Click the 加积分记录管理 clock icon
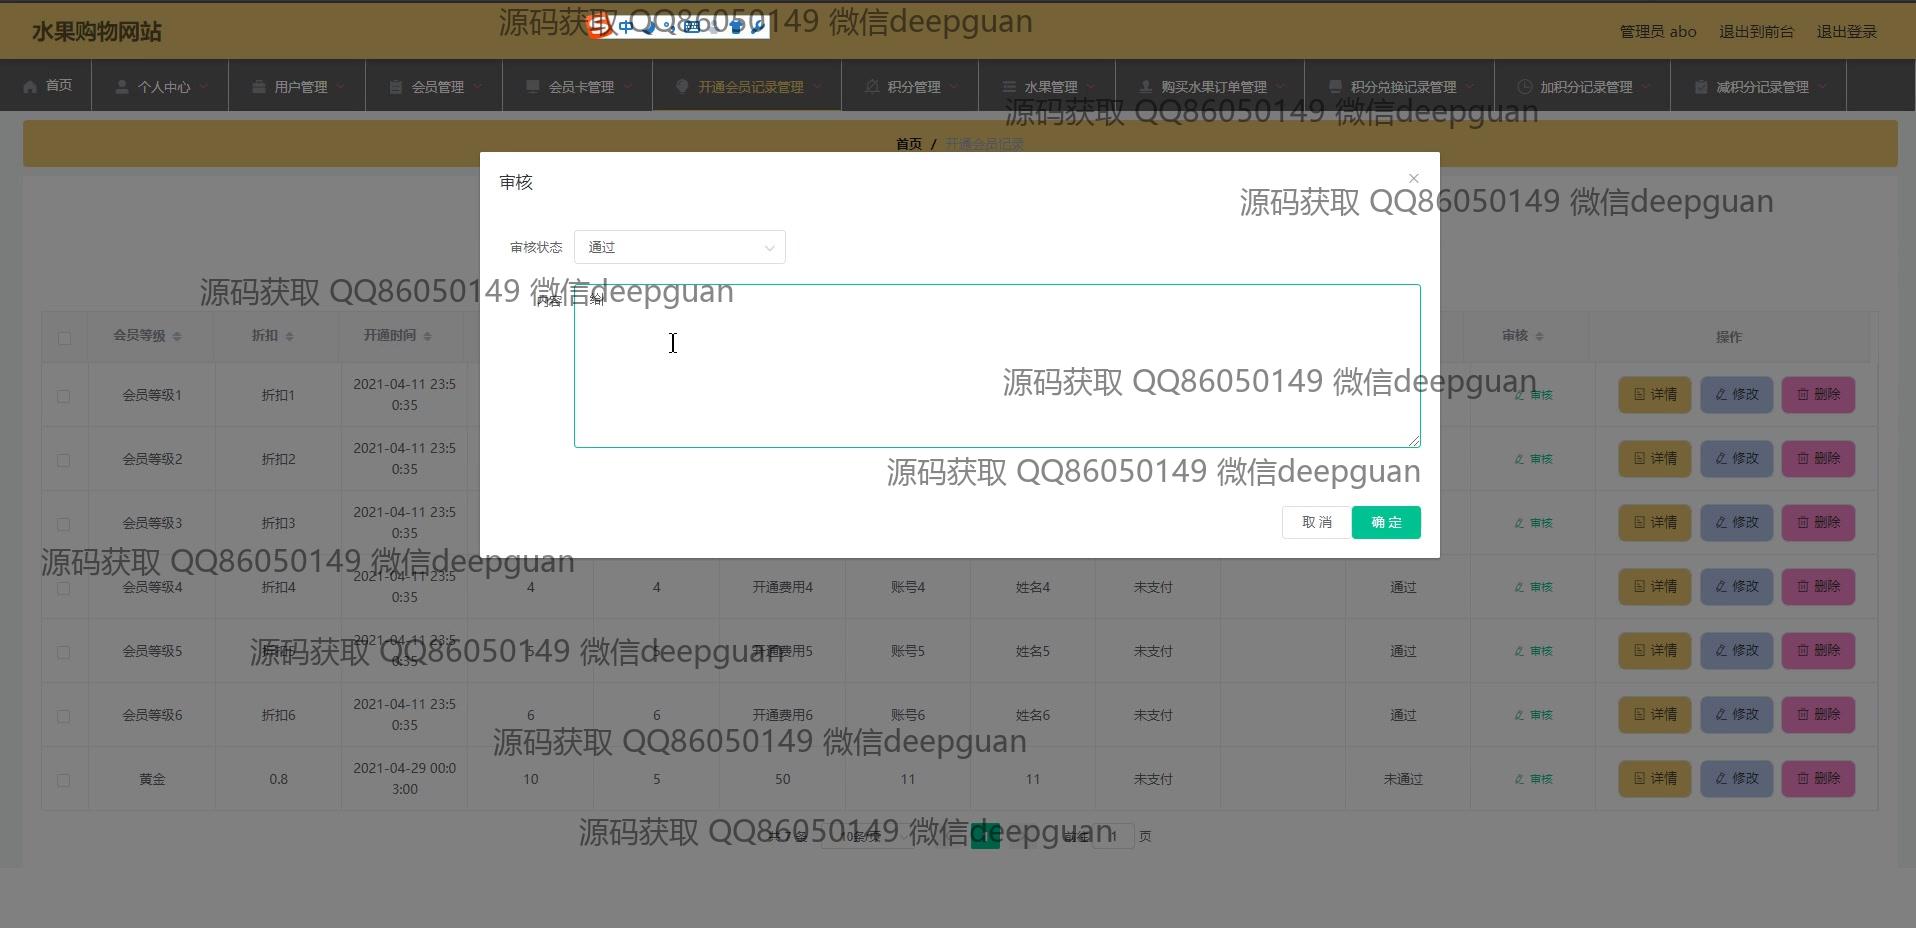Viewport: 1916px width, 928px height. pyautogui.click(x=1524, y=87)
